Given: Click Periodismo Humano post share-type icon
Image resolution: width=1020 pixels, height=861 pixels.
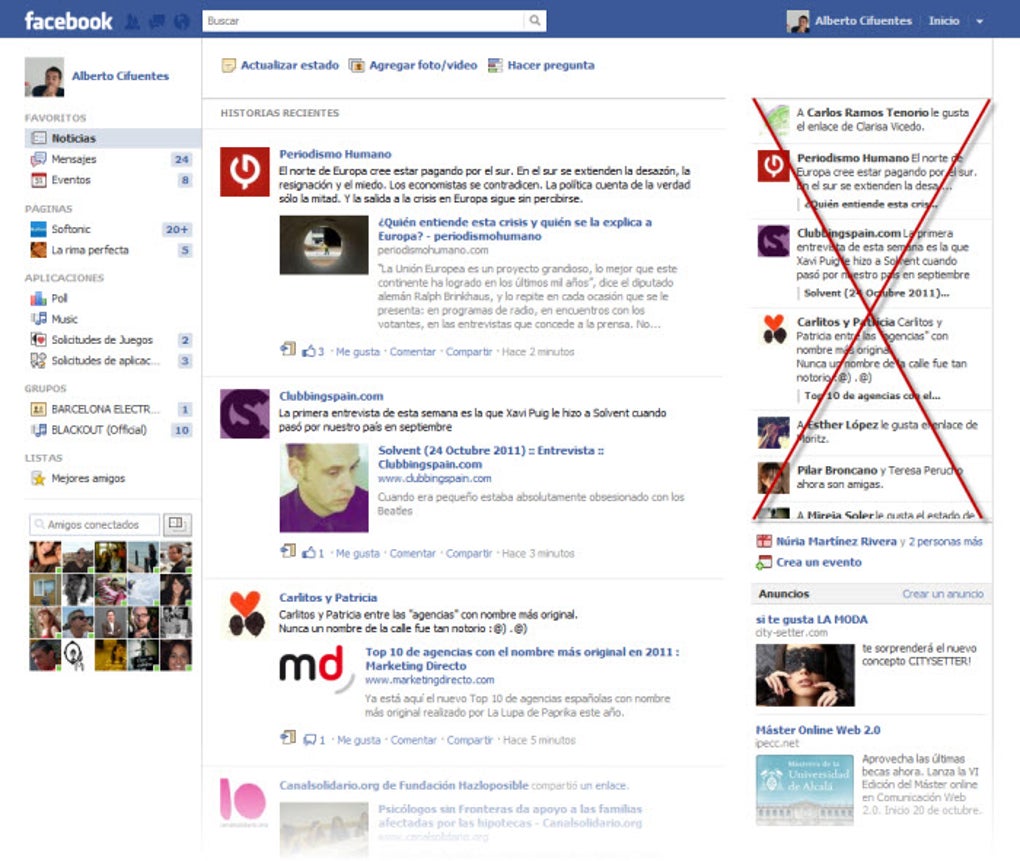Looking at the screenshot, I should tap(288, 350).
